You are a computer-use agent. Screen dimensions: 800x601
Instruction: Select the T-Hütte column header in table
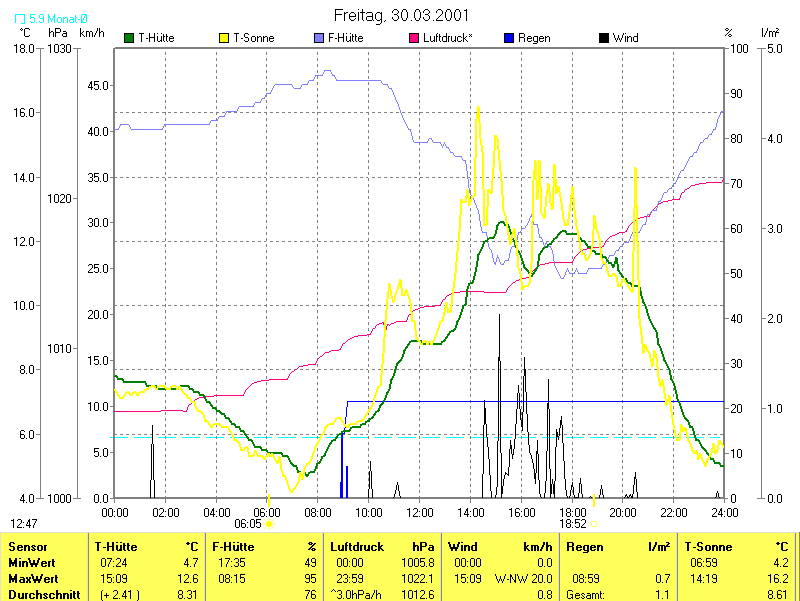pyautogui.click(x=116, y=547)
